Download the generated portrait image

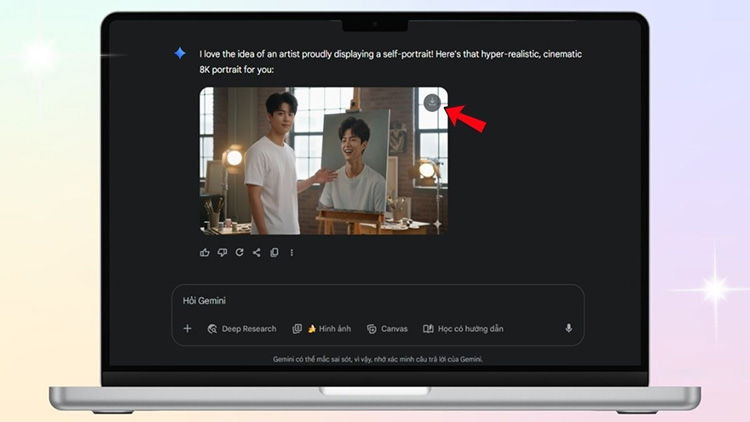pyautogui.click(x=431, y=102)
